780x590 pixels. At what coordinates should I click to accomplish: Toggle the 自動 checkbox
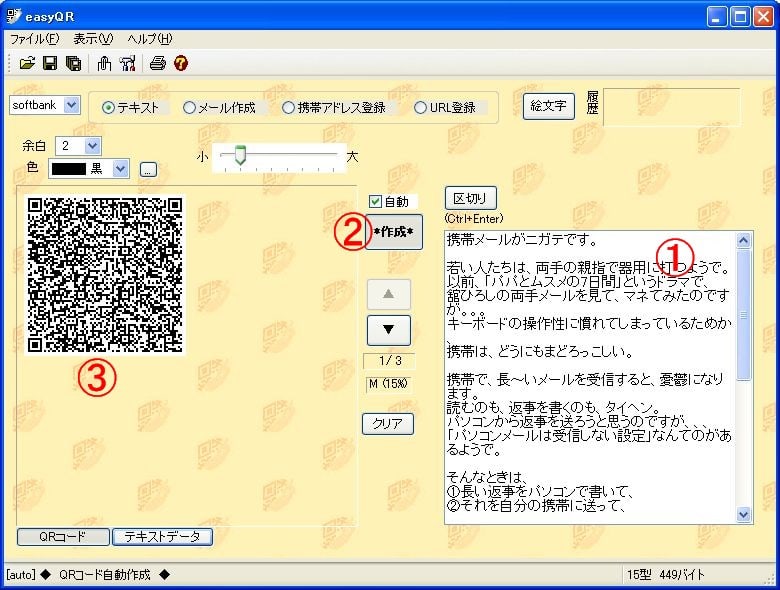click(375, 201)
